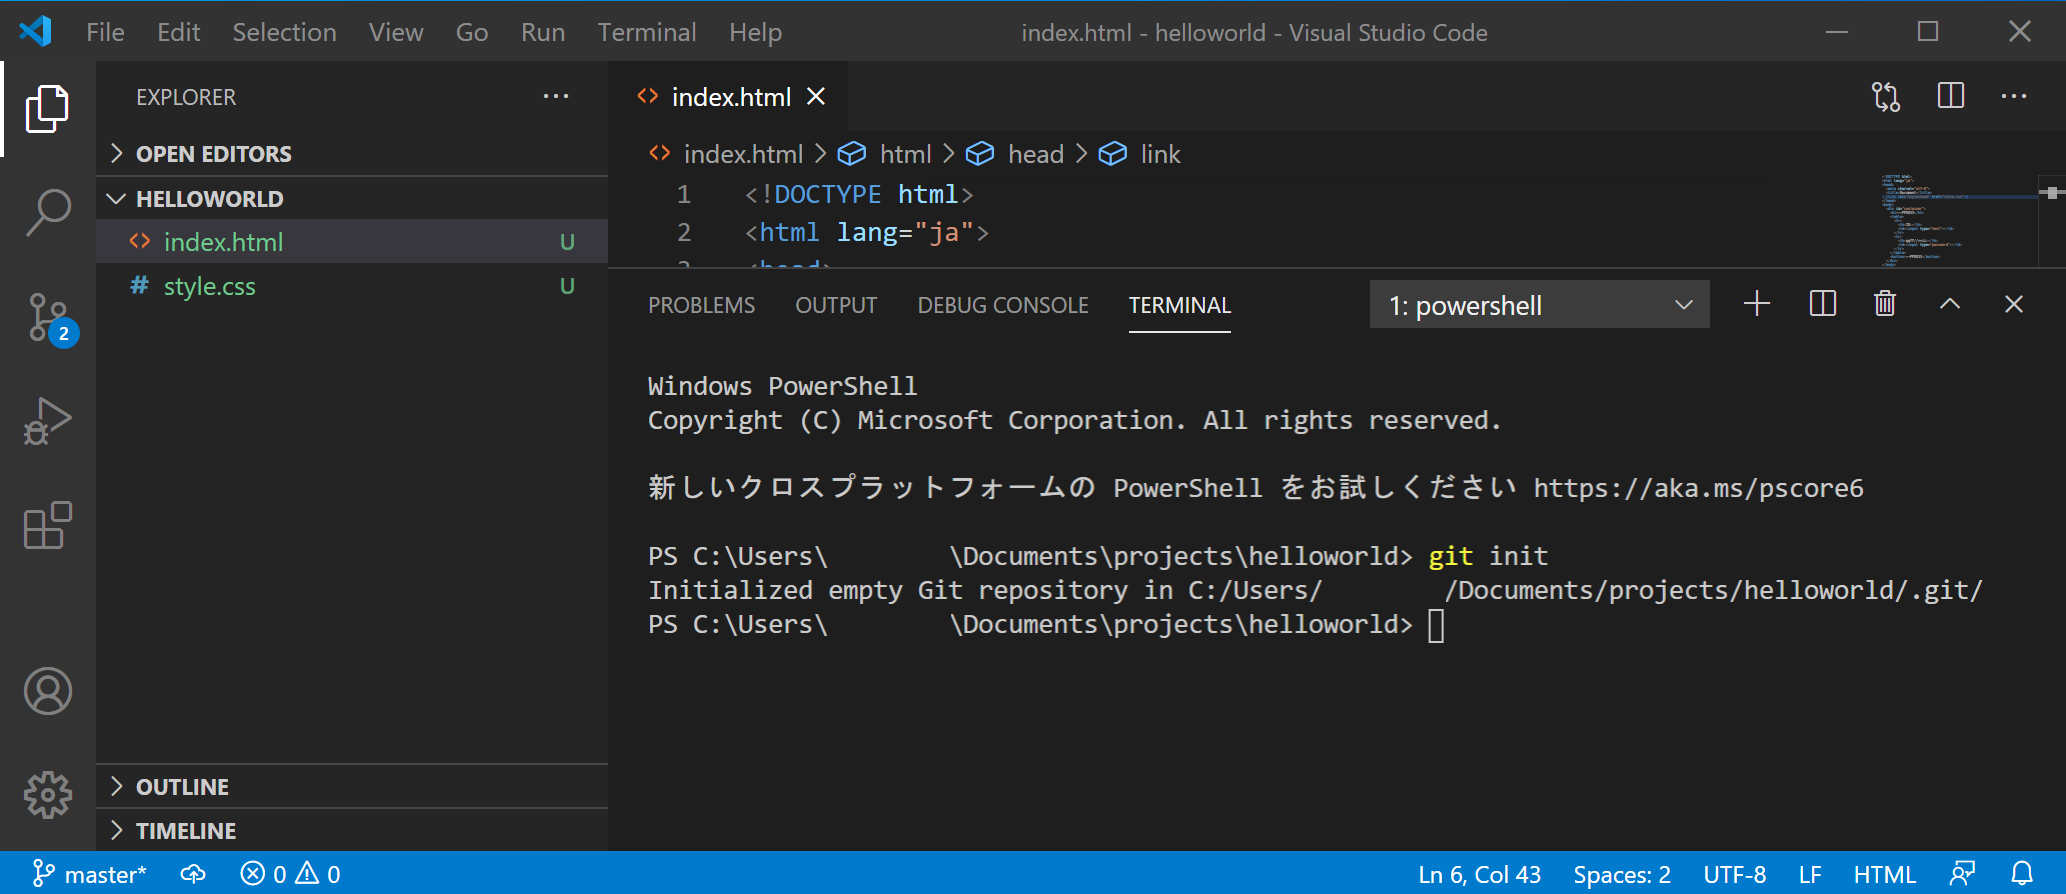Open the powershell terminal selector dropdown
The width and height of the screenshot is (2066, 894).
tap(1539, 305)
